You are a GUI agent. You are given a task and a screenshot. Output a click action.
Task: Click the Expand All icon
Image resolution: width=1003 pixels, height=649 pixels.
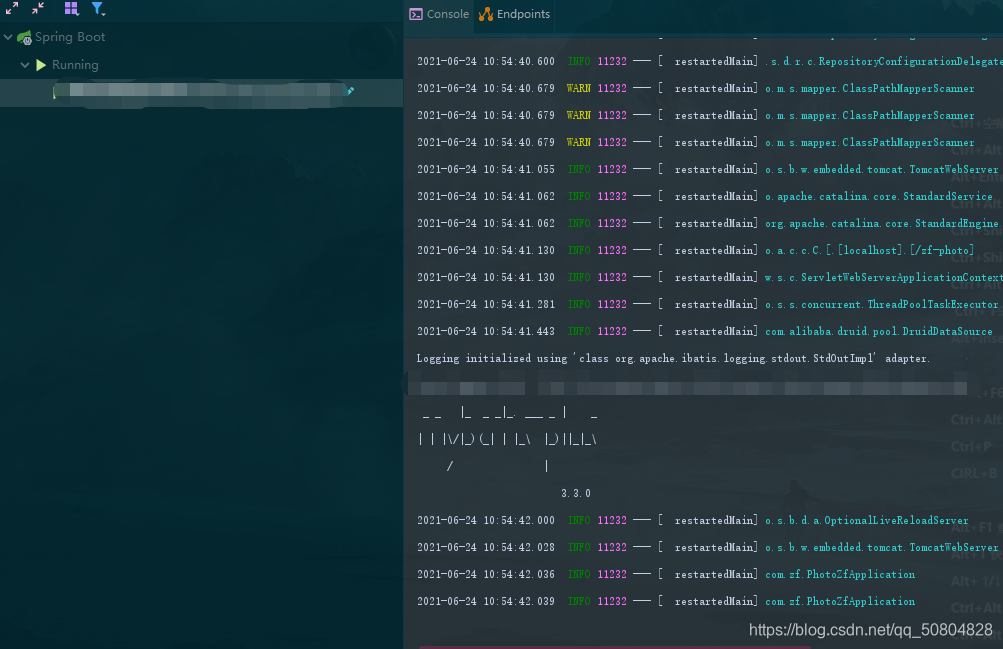(x=12, y=8)
